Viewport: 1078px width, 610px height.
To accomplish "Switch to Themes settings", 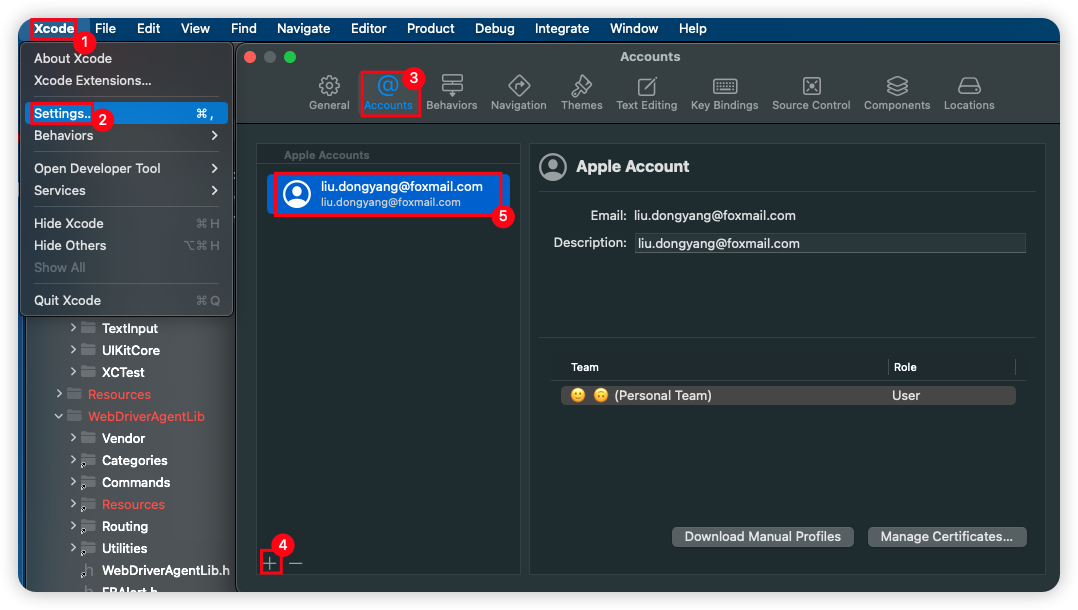I will tap(581, 93).
